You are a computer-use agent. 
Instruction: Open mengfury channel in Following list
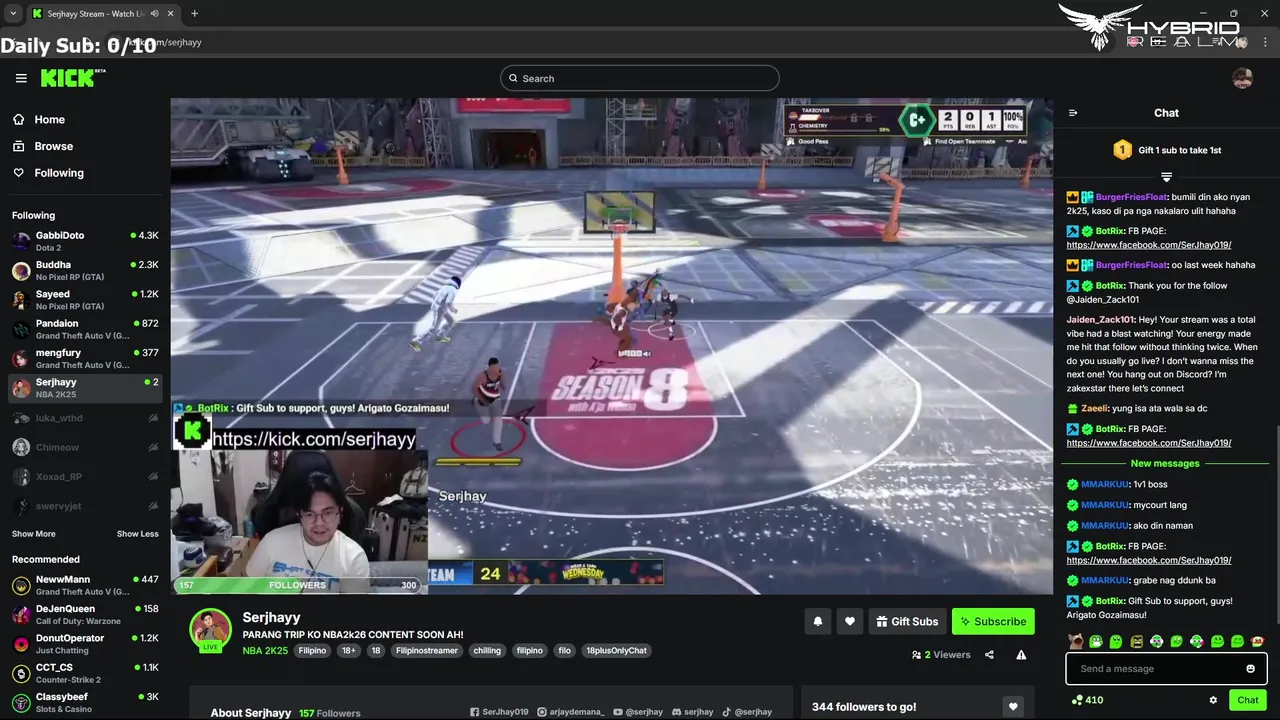85,358
